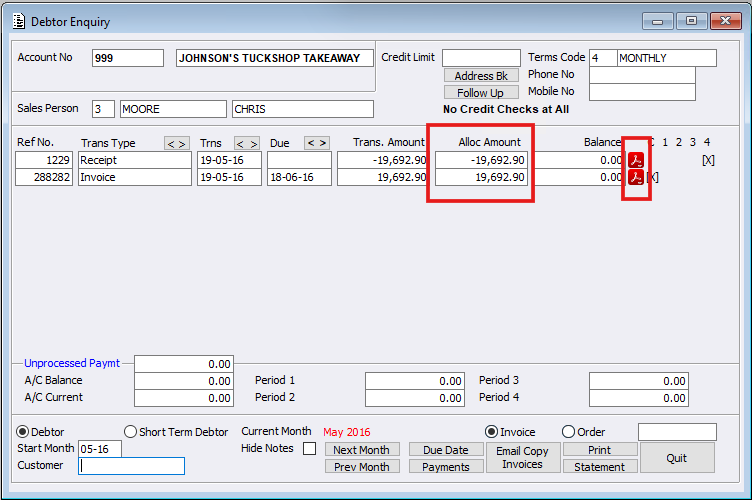752x500 pixels.
Task: Click the Period 2 amount field
Action: (415, 398)
